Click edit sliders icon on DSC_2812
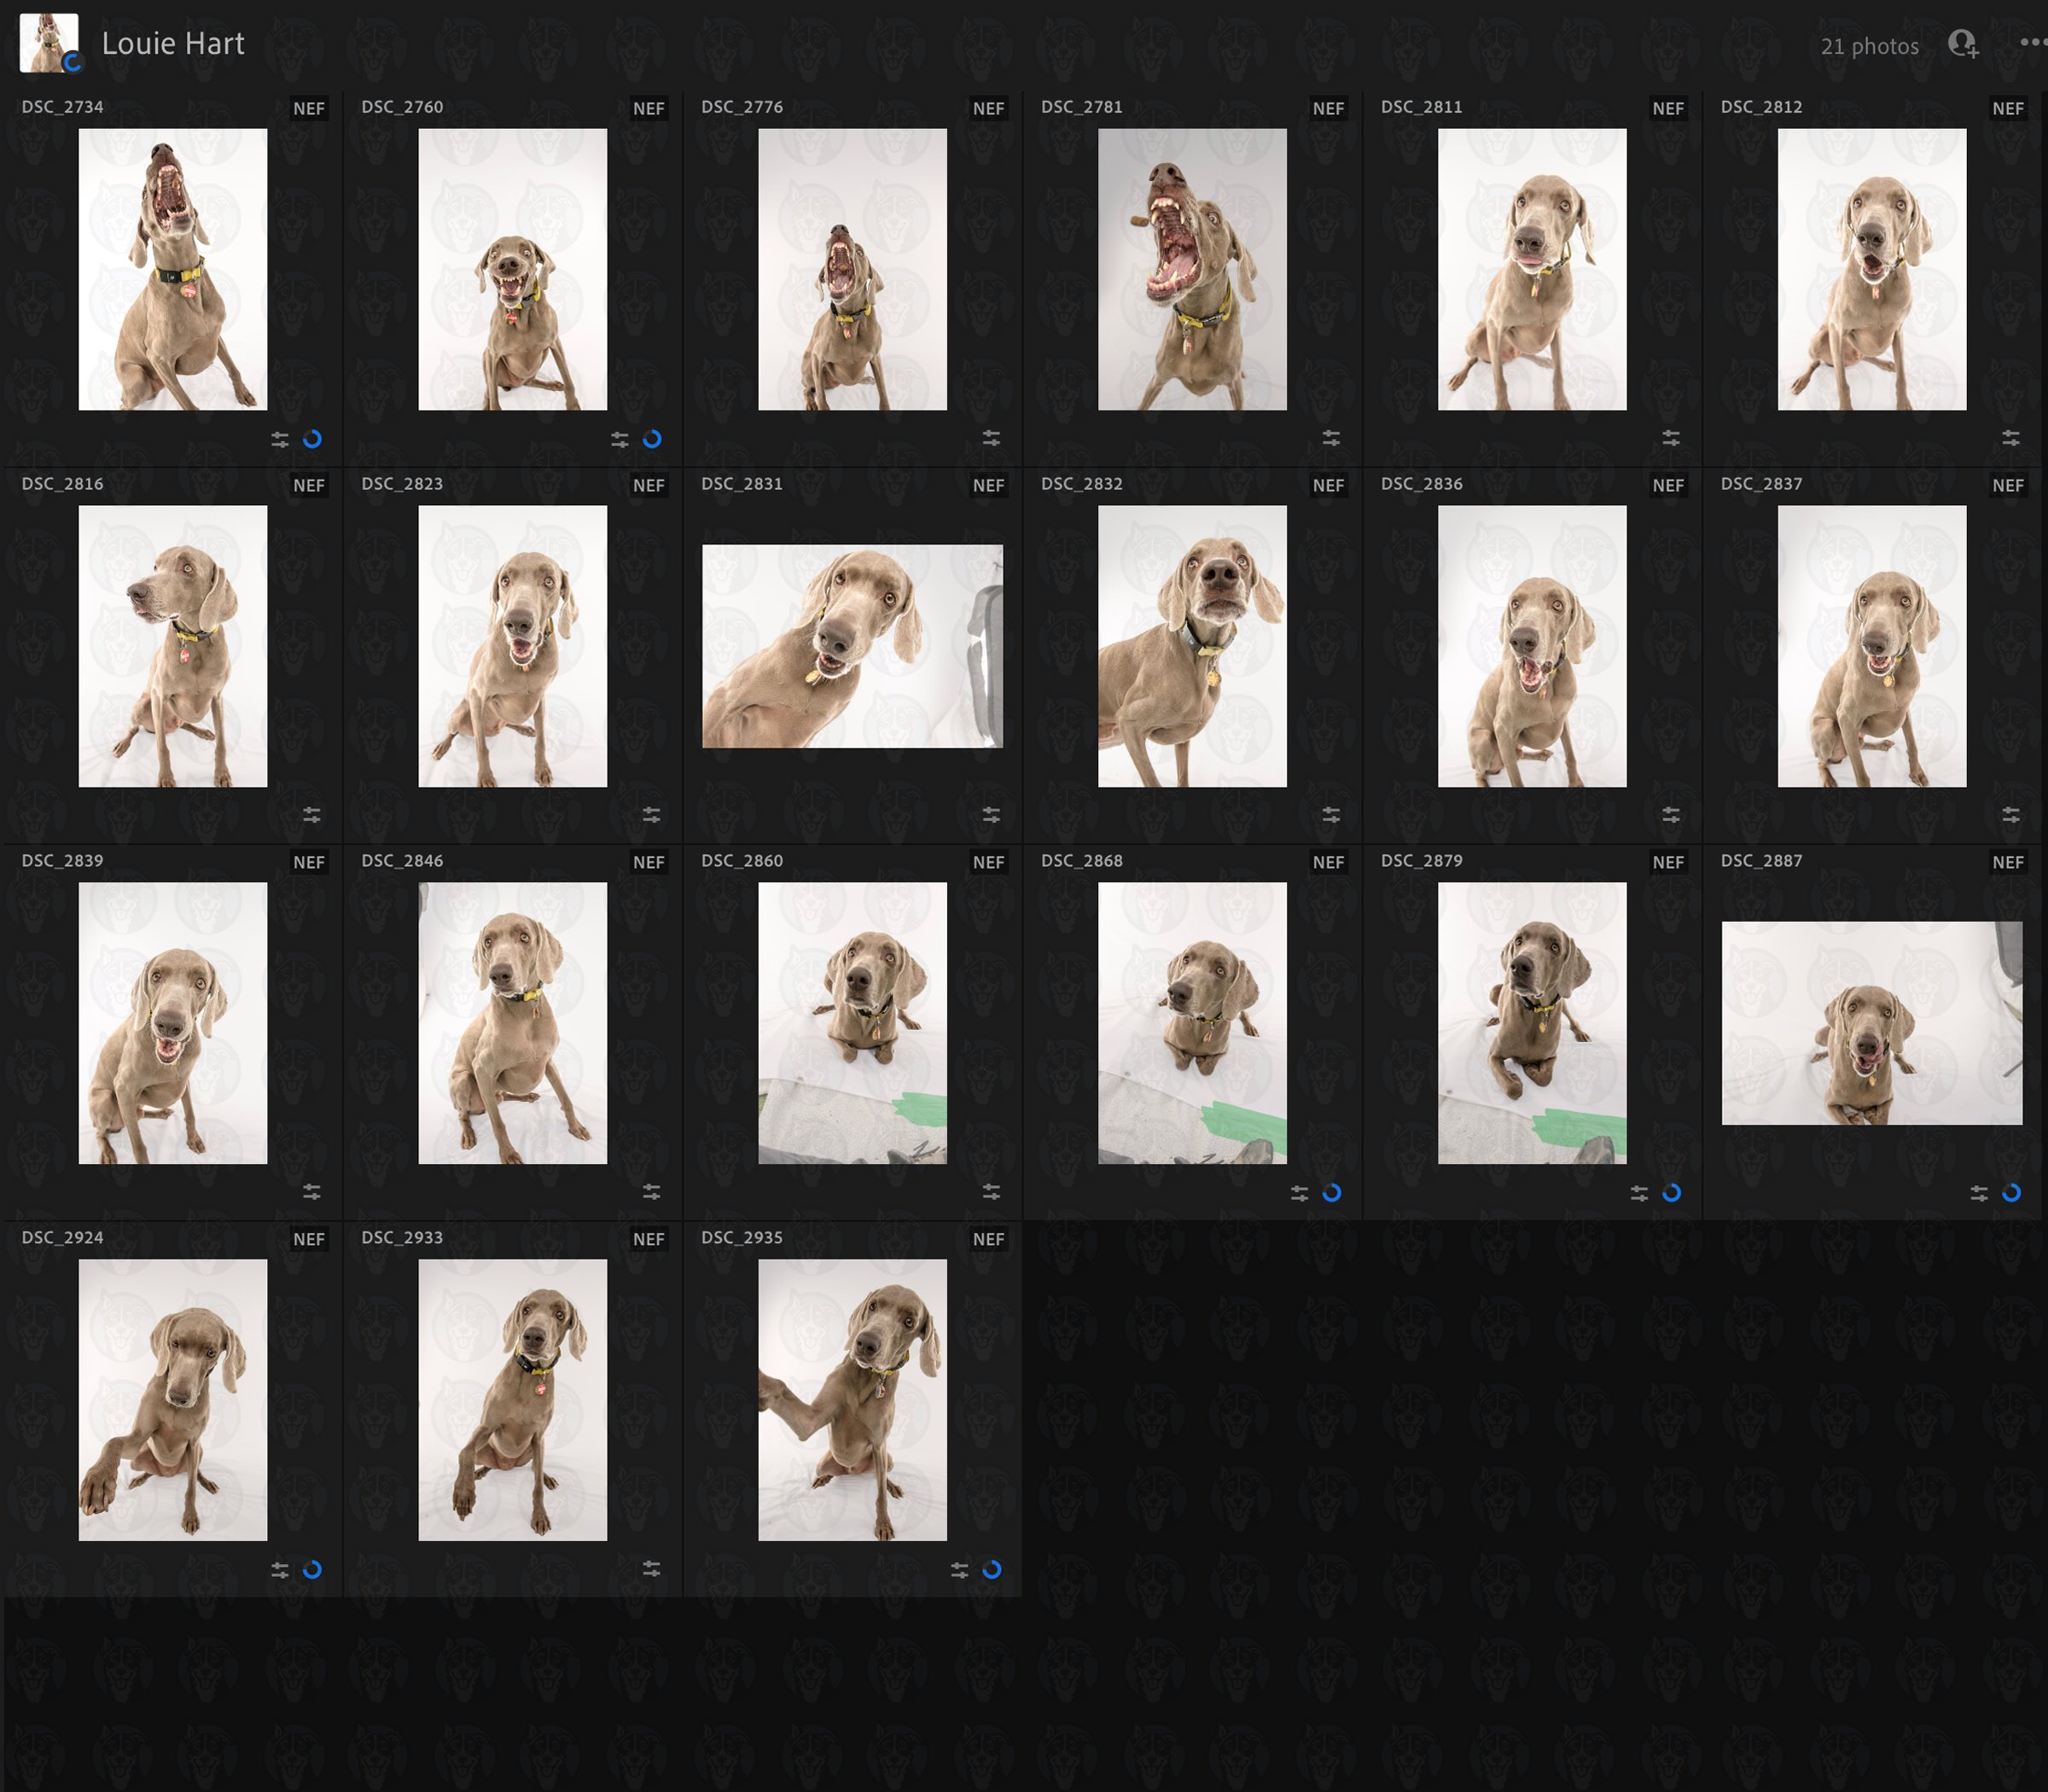This screenshot has width=2048, height=1792. (x=2011, y=438)
